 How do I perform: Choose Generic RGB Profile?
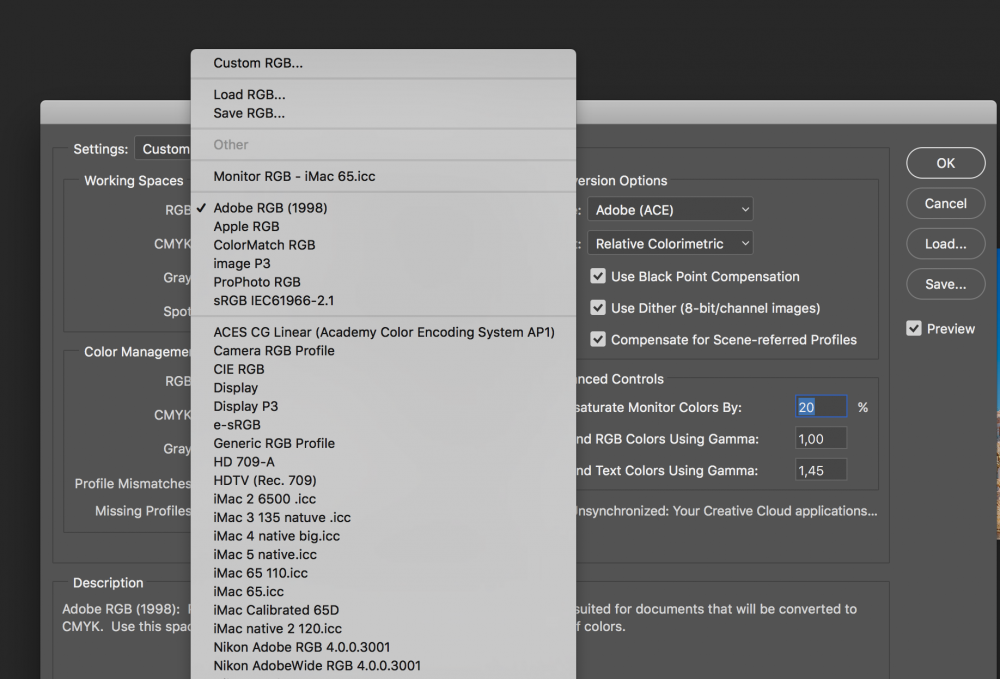(383, 443)
